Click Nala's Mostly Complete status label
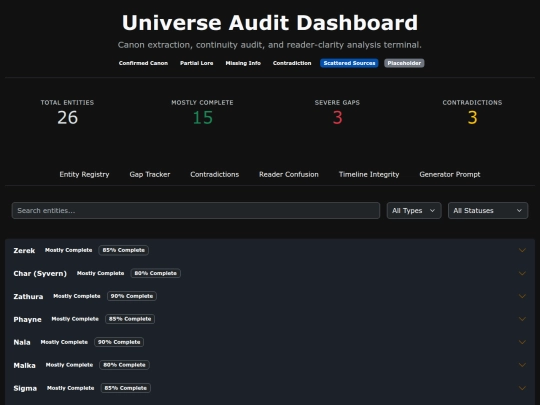540x405 pixels. point(64,342)
